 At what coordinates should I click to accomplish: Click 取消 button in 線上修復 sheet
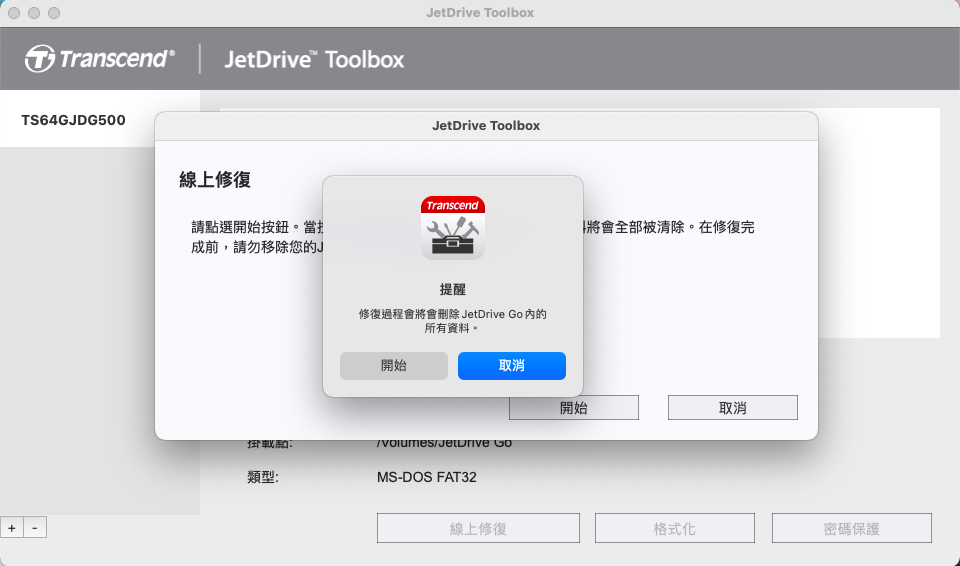[733, 408]
